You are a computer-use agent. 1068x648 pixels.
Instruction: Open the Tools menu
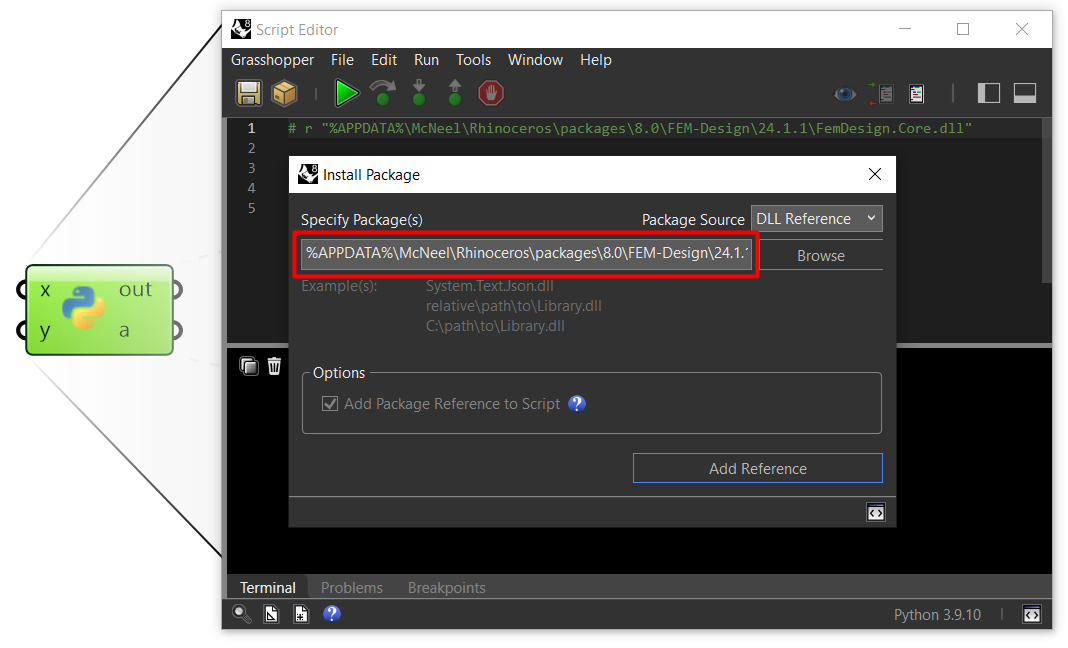(x=473, y=60)
